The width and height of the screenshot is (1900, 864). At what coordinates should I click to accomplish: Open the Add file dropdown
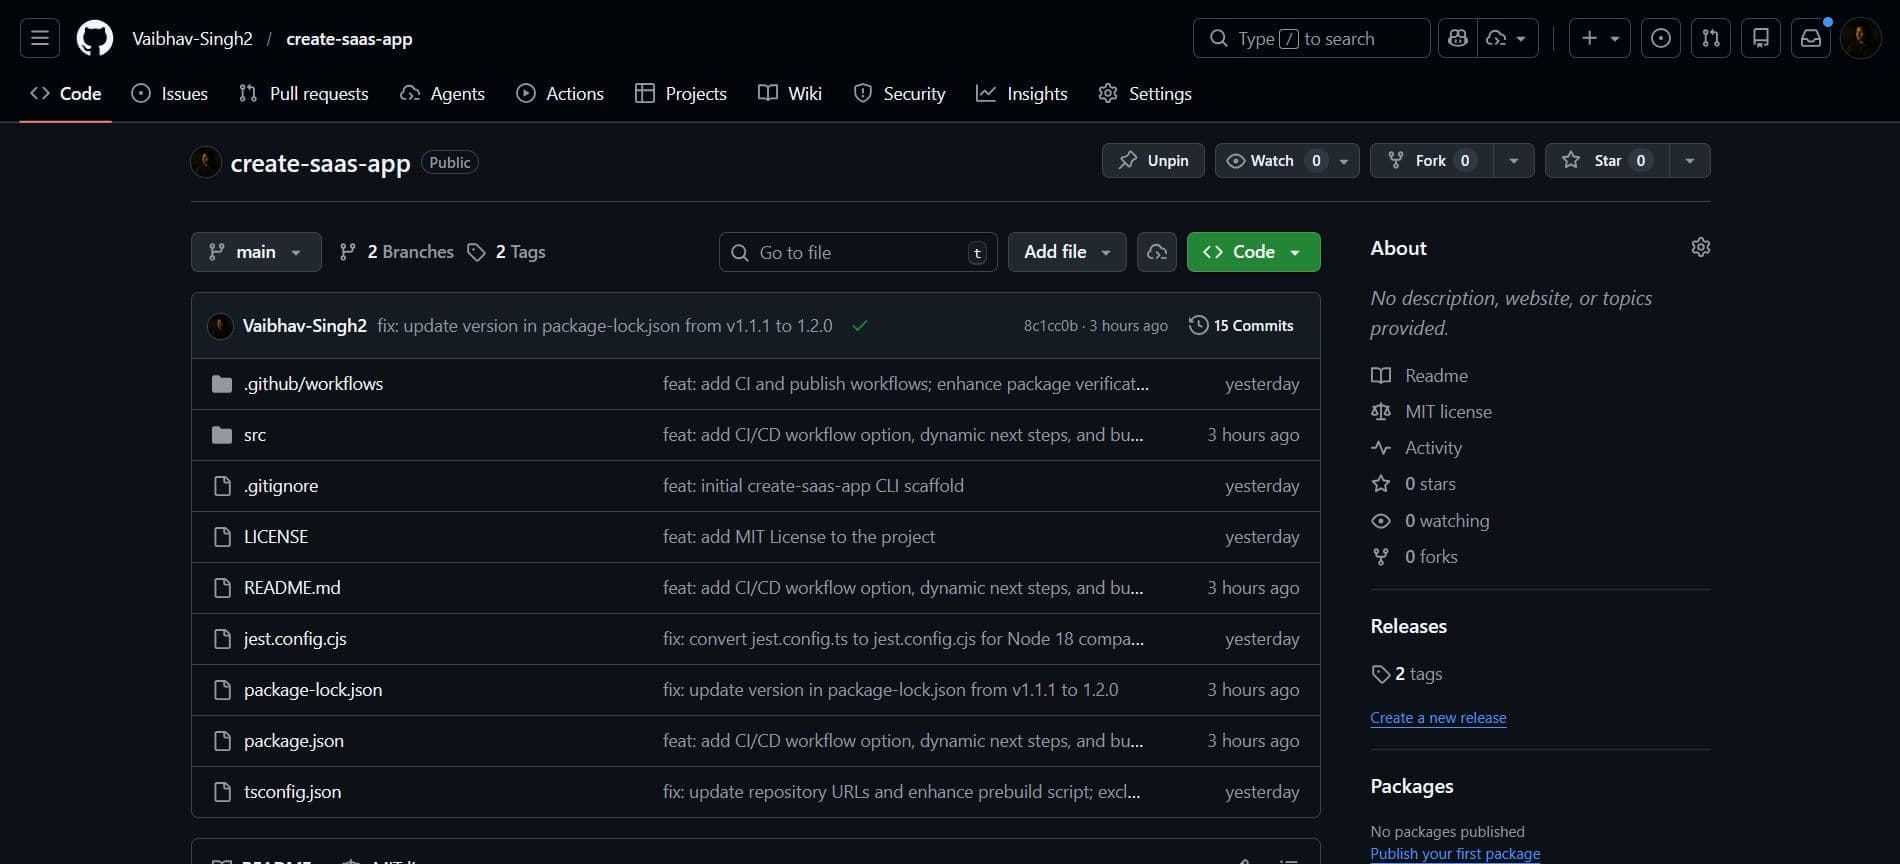pyautogui.click(x=1067, y=252)
